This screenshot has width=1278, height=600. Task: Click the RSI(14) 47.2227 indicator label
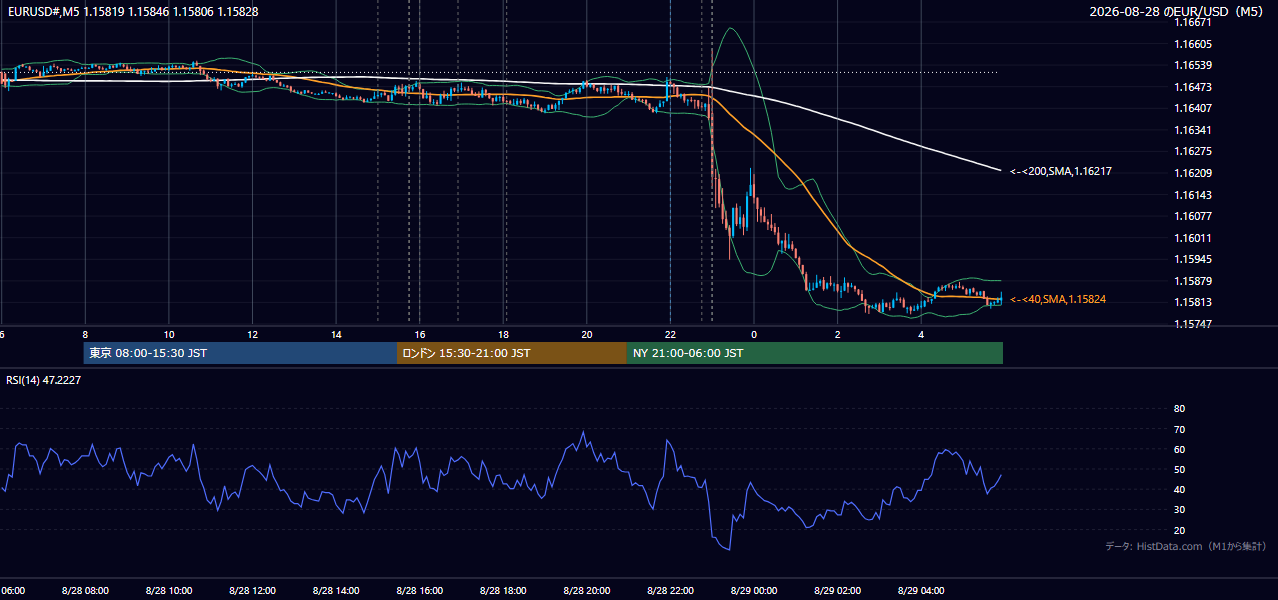pos(43,380)
